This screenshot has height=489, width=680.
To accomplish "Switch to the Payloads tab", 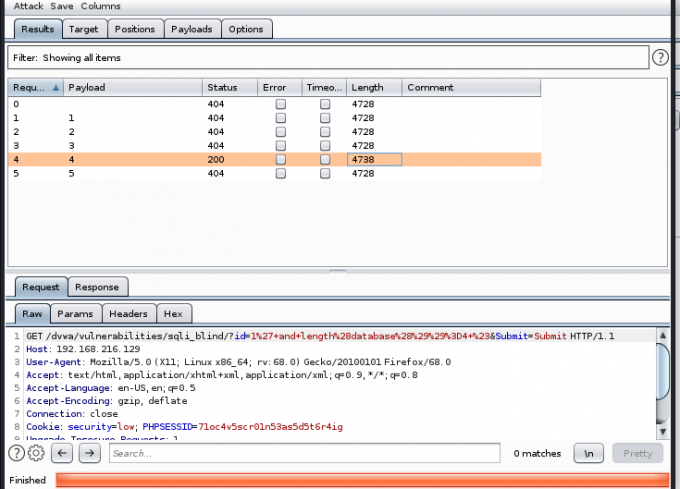I will (x=192, y=29).
